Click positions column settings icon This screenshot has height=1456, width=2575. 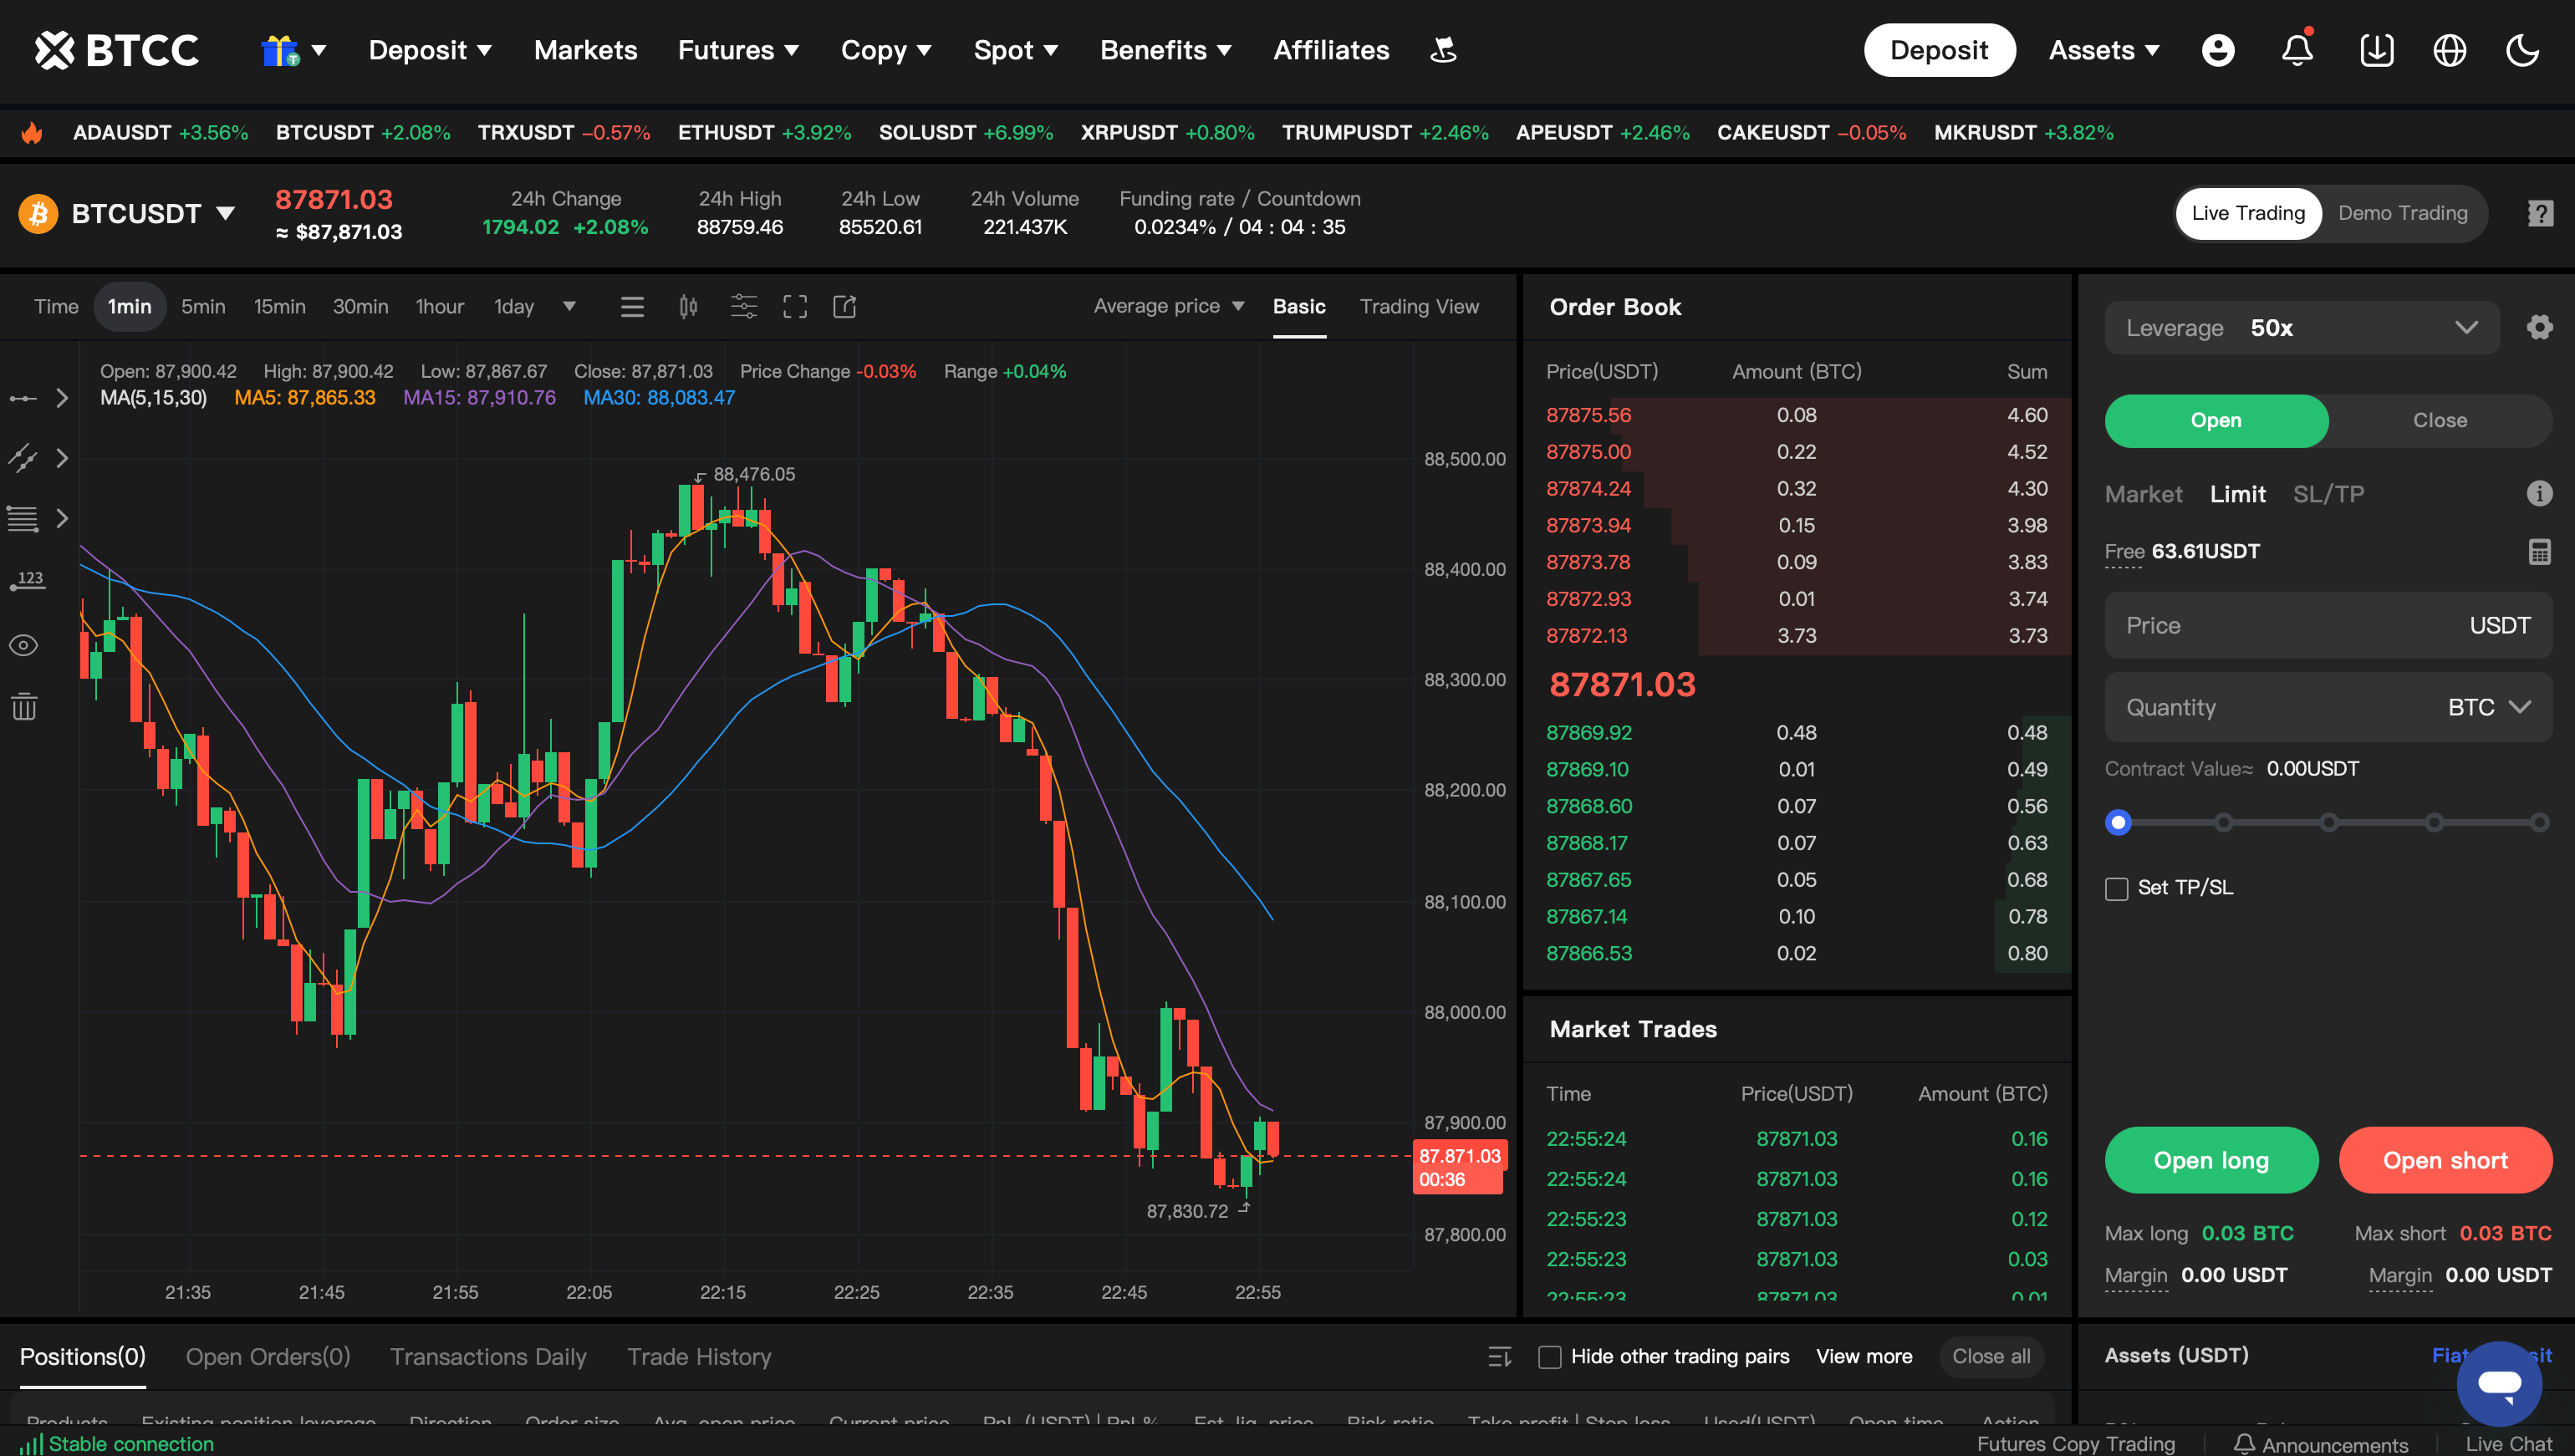coord(1499,1357)
